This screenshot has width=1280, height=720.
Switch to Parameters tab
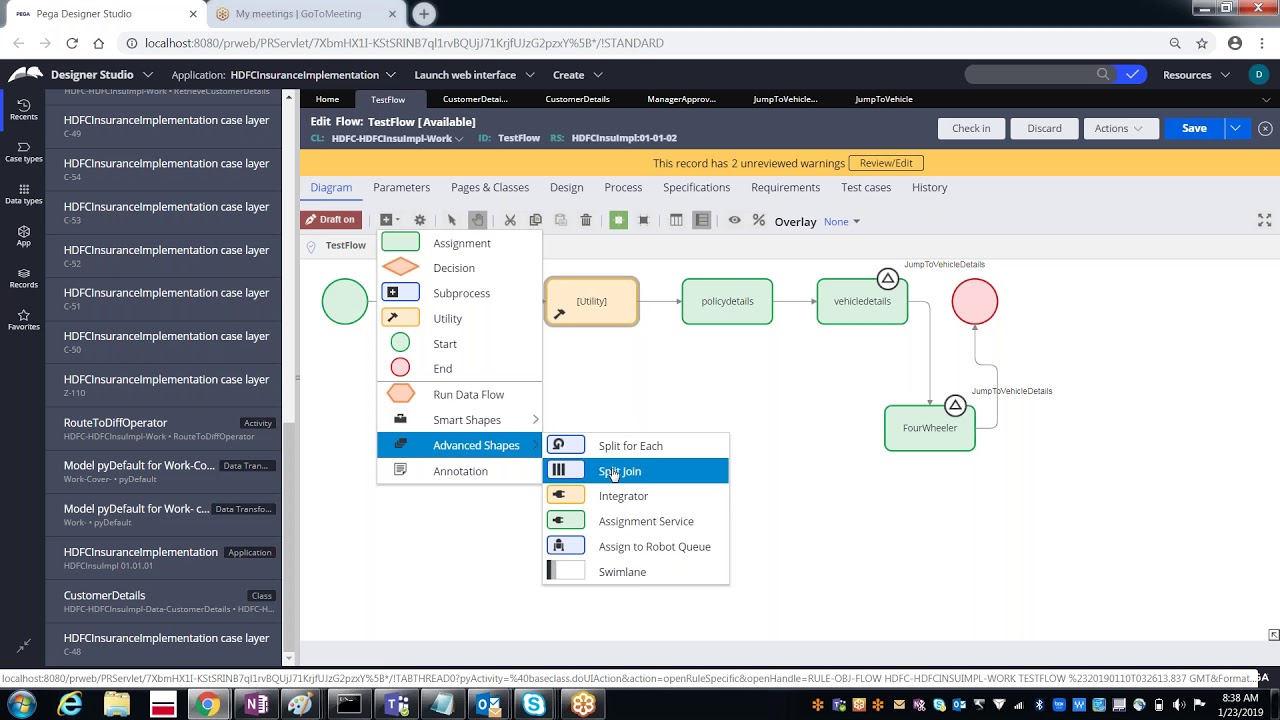click(x=401, y=187)
